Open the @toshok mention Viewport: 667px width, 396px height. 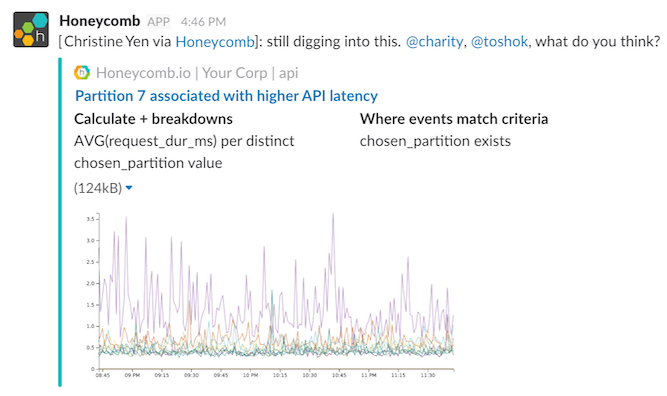(x=499, y=42)
